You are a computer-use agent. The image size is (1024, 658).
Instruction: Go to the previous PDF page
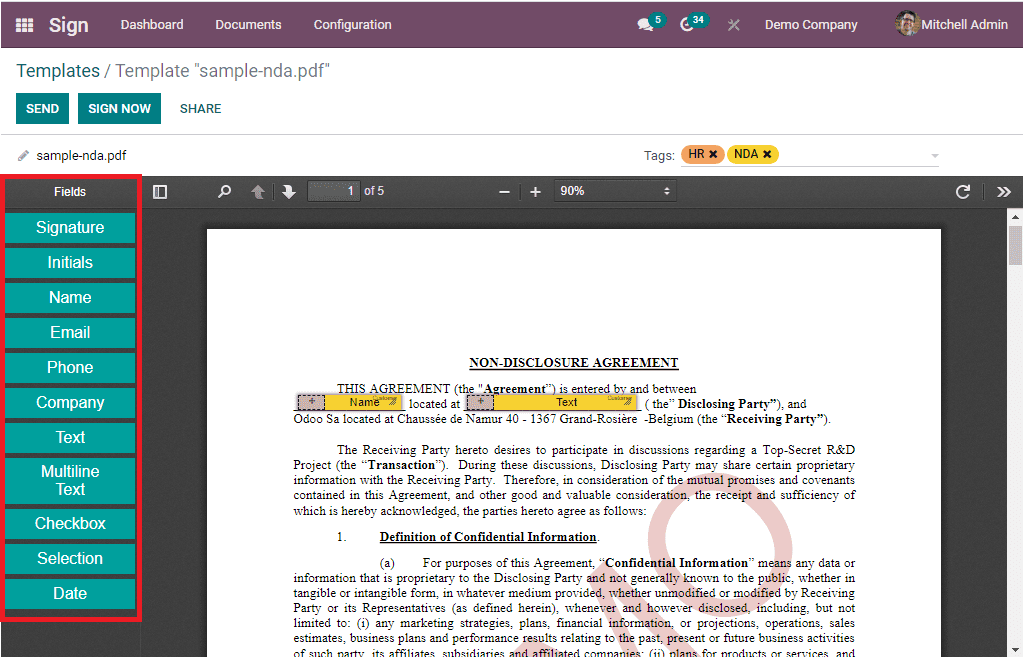[258, 192]
